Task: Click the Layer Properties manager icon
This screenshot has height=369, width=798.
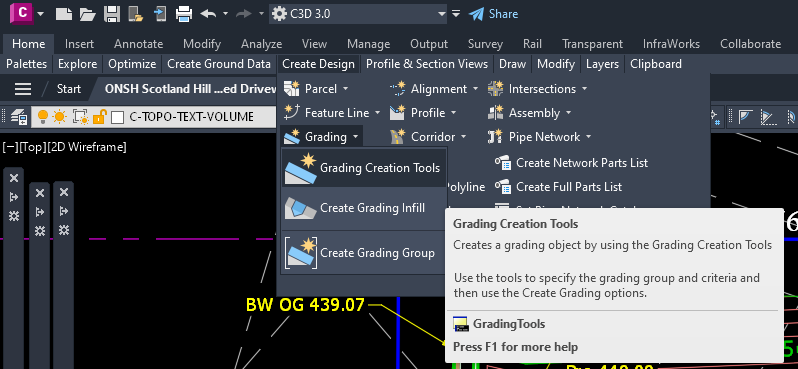Action: point(19,117)
